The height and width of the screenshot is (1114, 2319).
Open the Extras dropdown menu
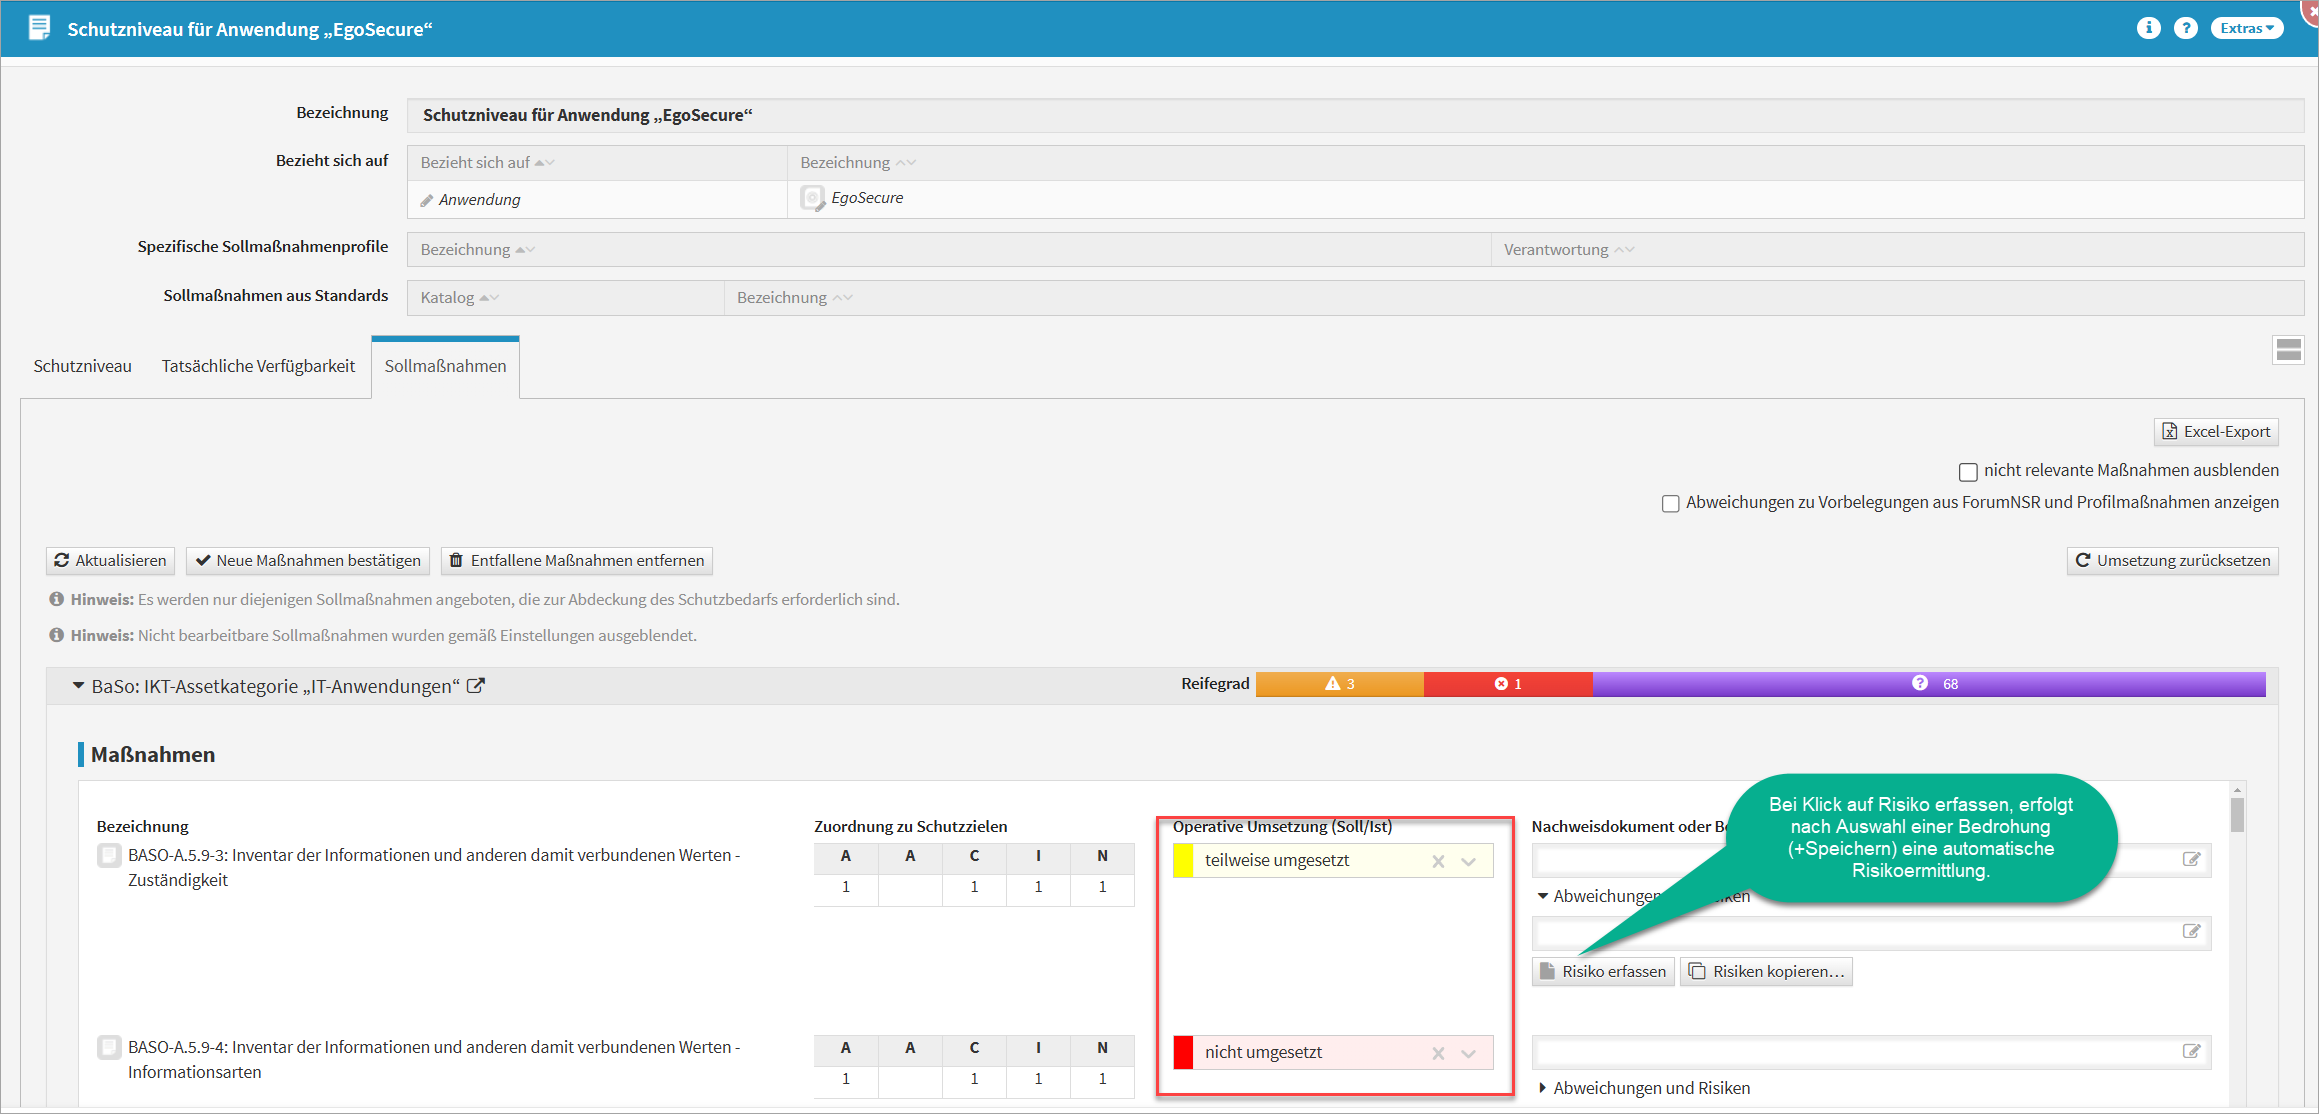pyautogui.click(x=2246, y=28)
